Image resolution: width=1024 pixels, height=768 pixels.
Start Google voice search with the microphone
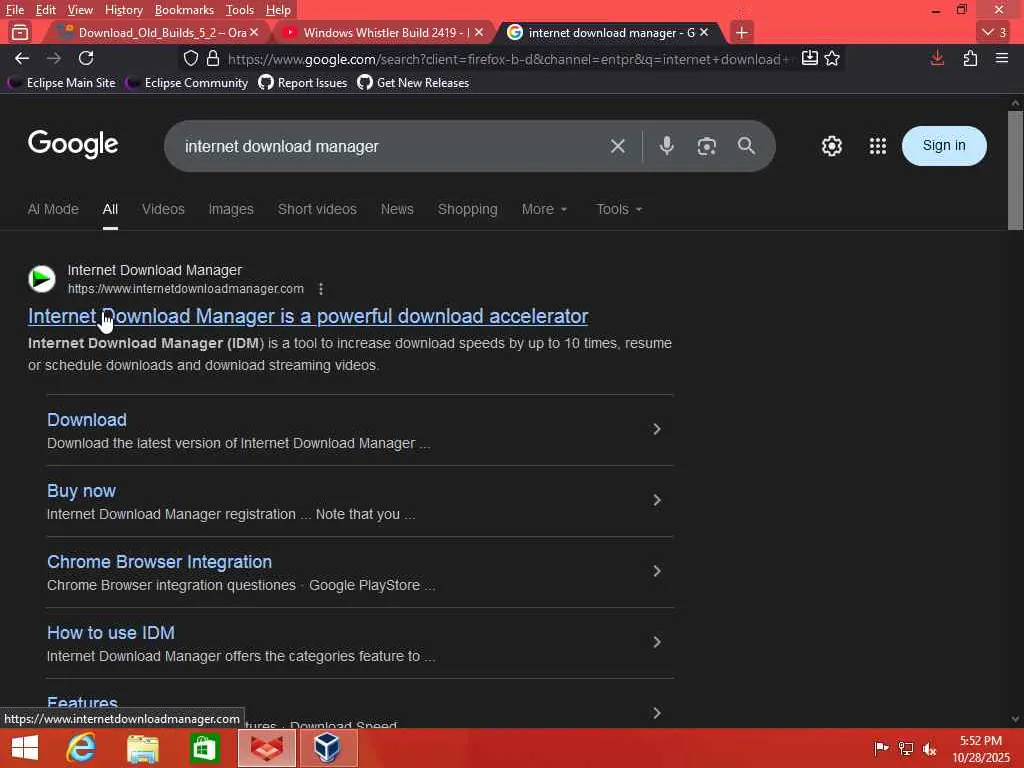coord(667,146)
